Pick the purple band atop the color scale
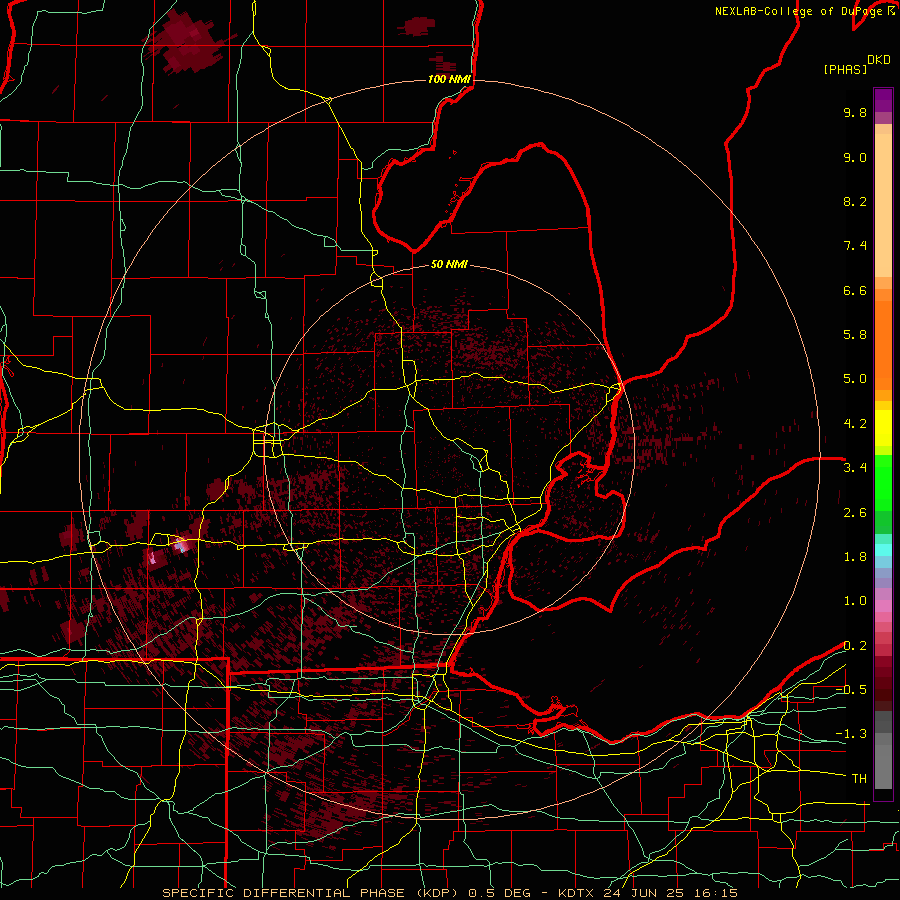The width and height of the screenshot is (900, 900). [883, 101]
